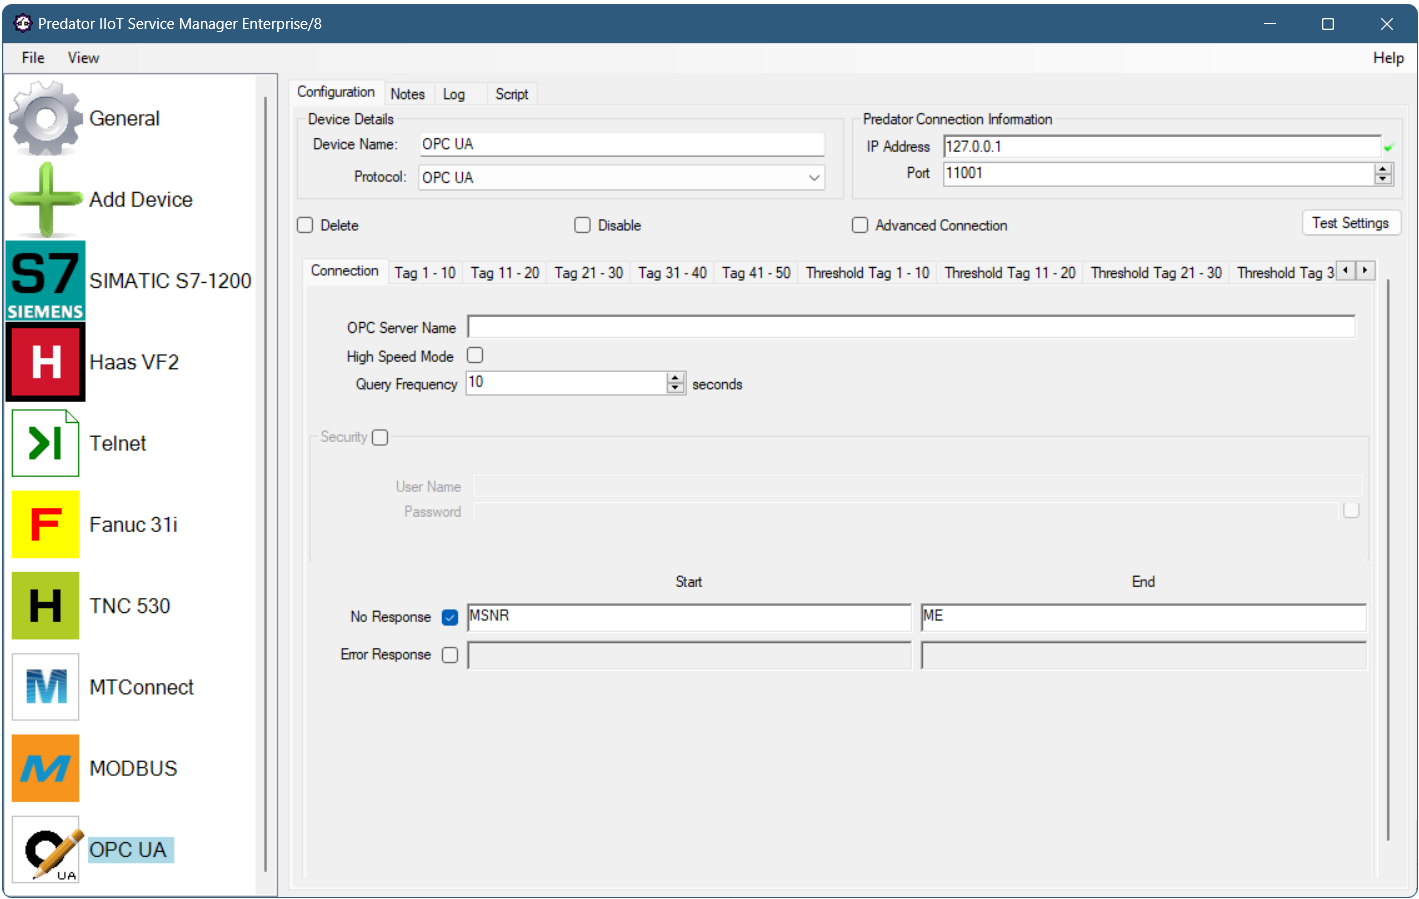
Task: Enable the Error Response checkbox
Action: (450, 654)
